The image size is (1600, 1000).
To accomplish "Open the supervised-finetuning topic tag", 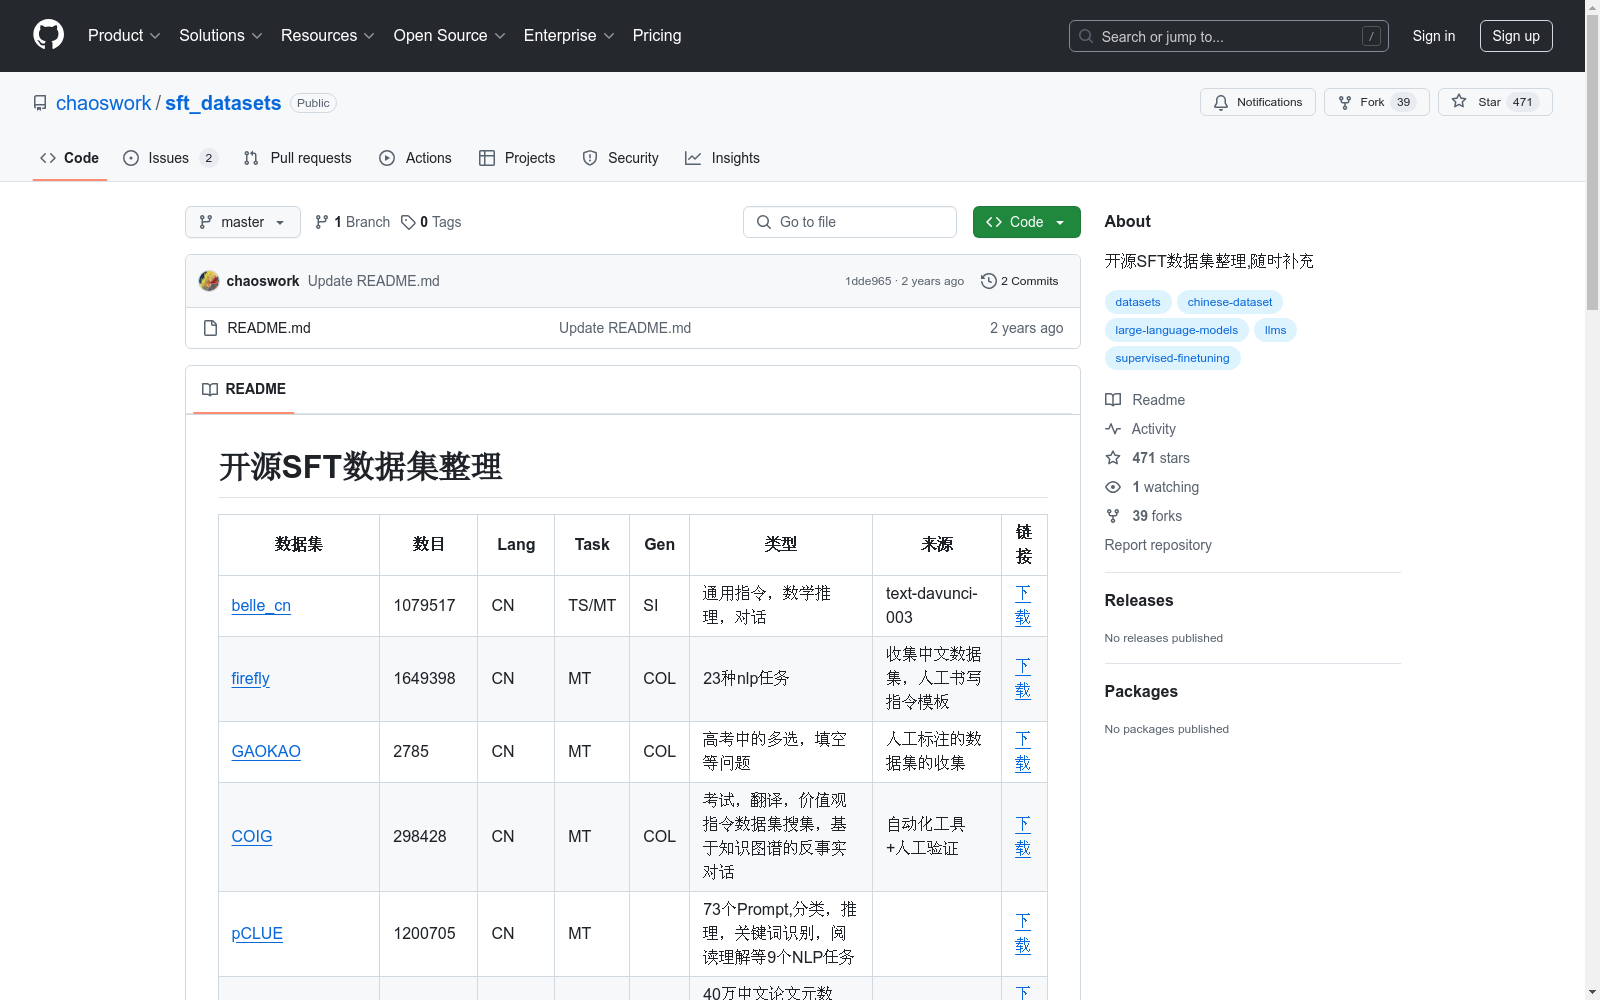I will click(1173, 358).
